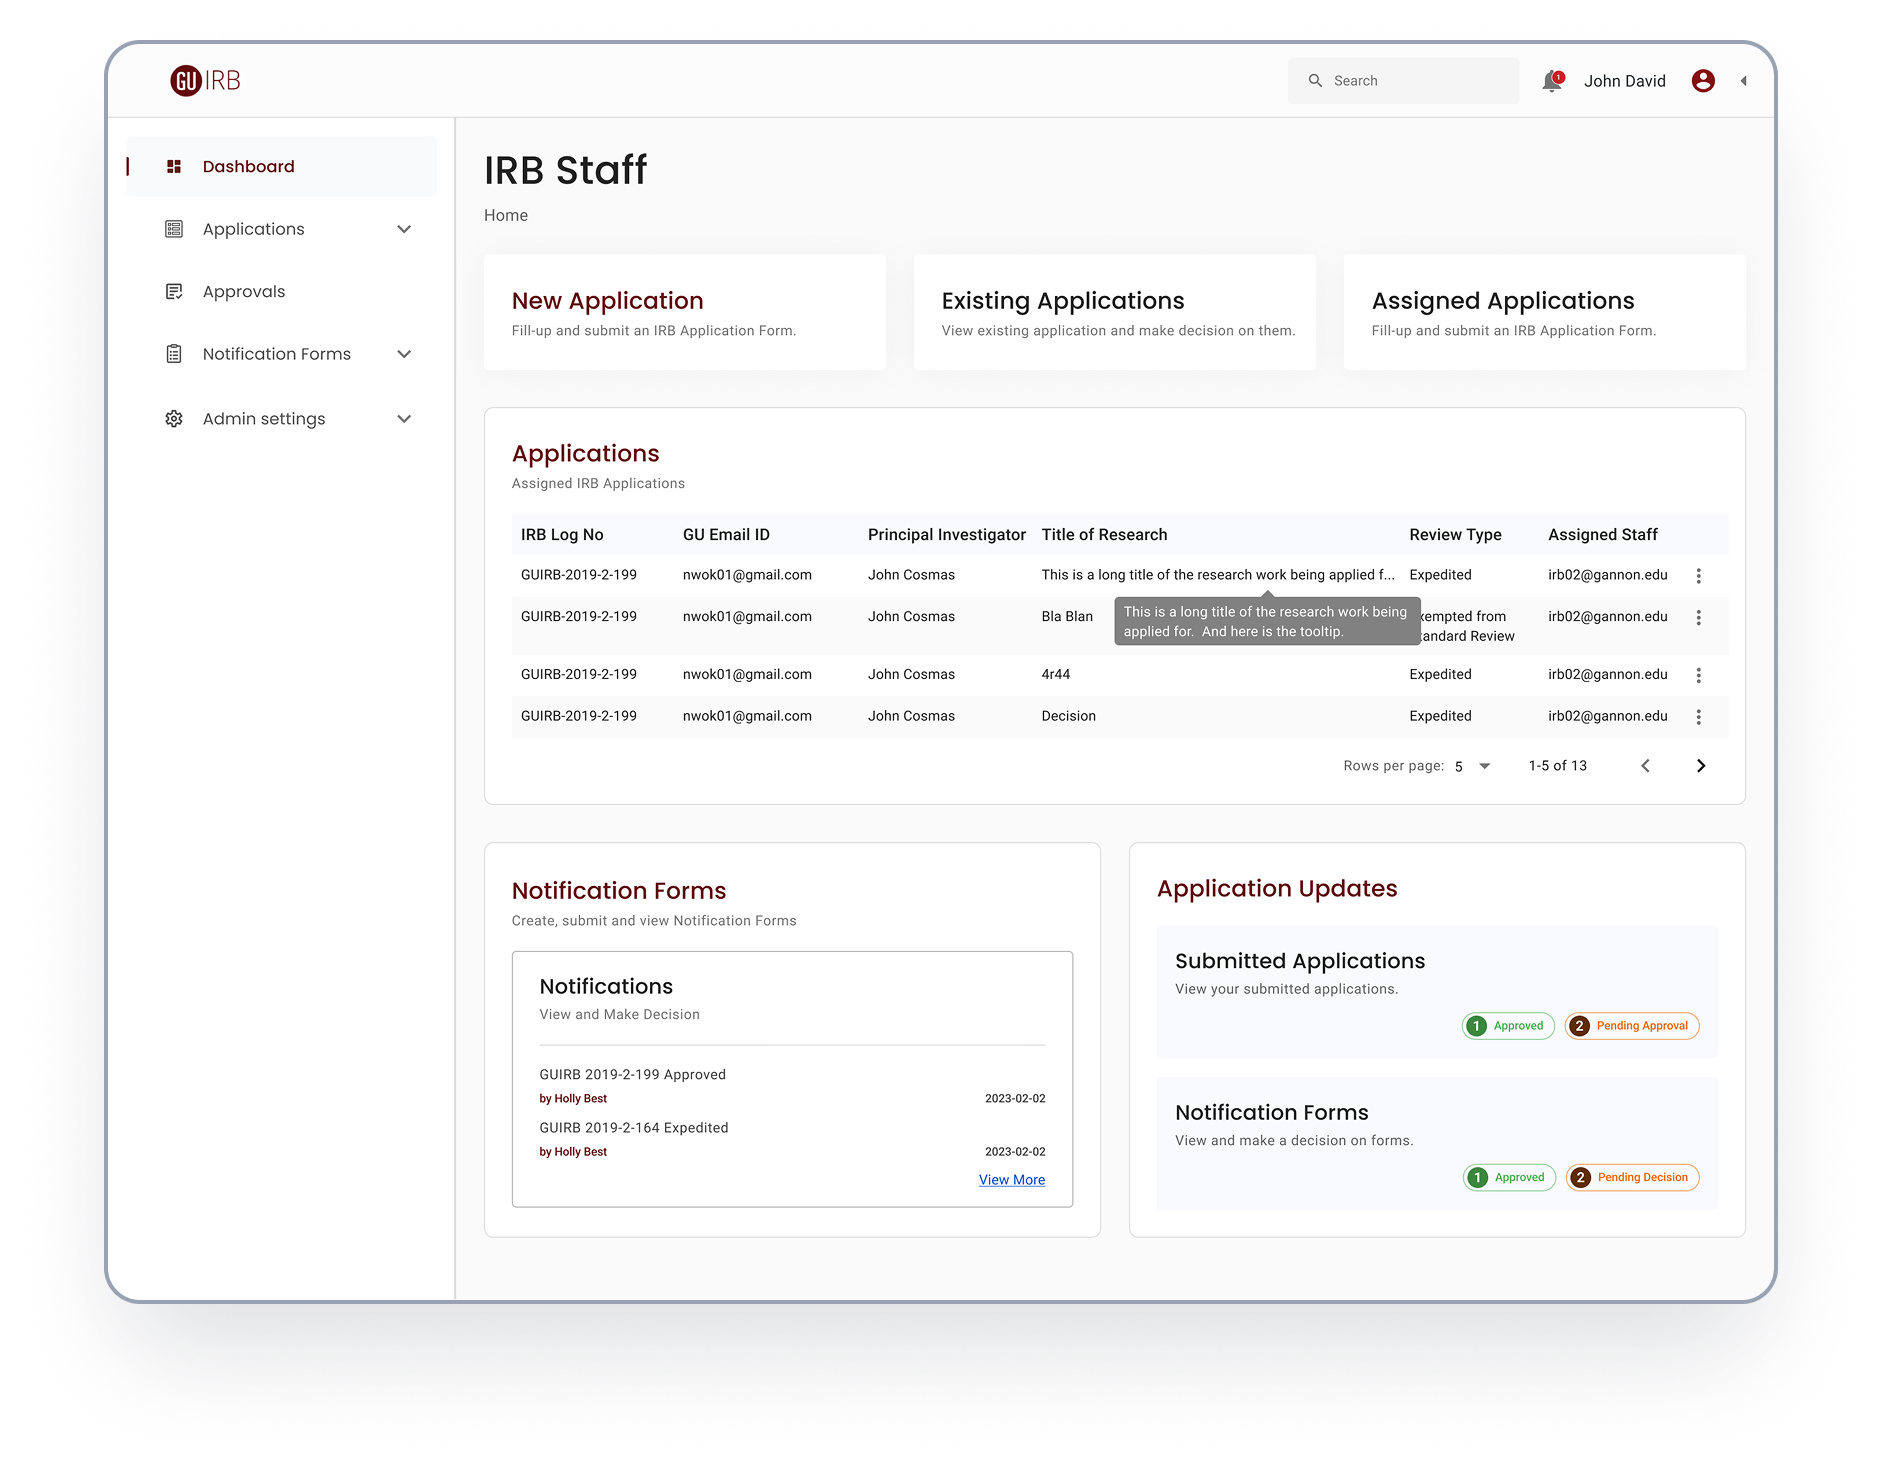Click Expedited review type in first row

1440,575
